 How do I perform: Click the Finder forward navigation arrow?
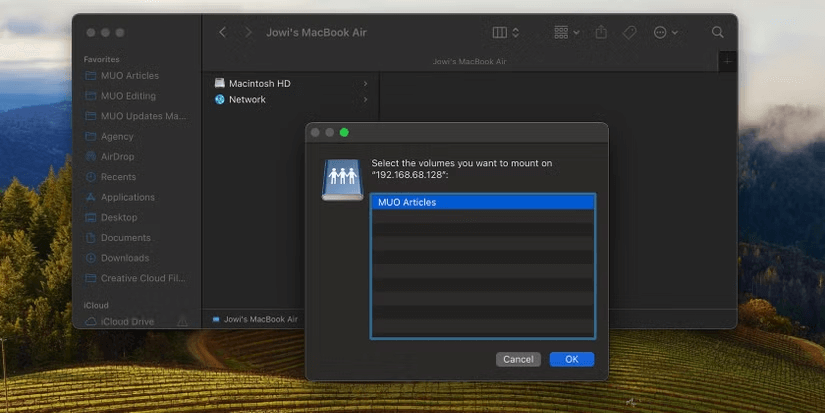click(248, 32)
